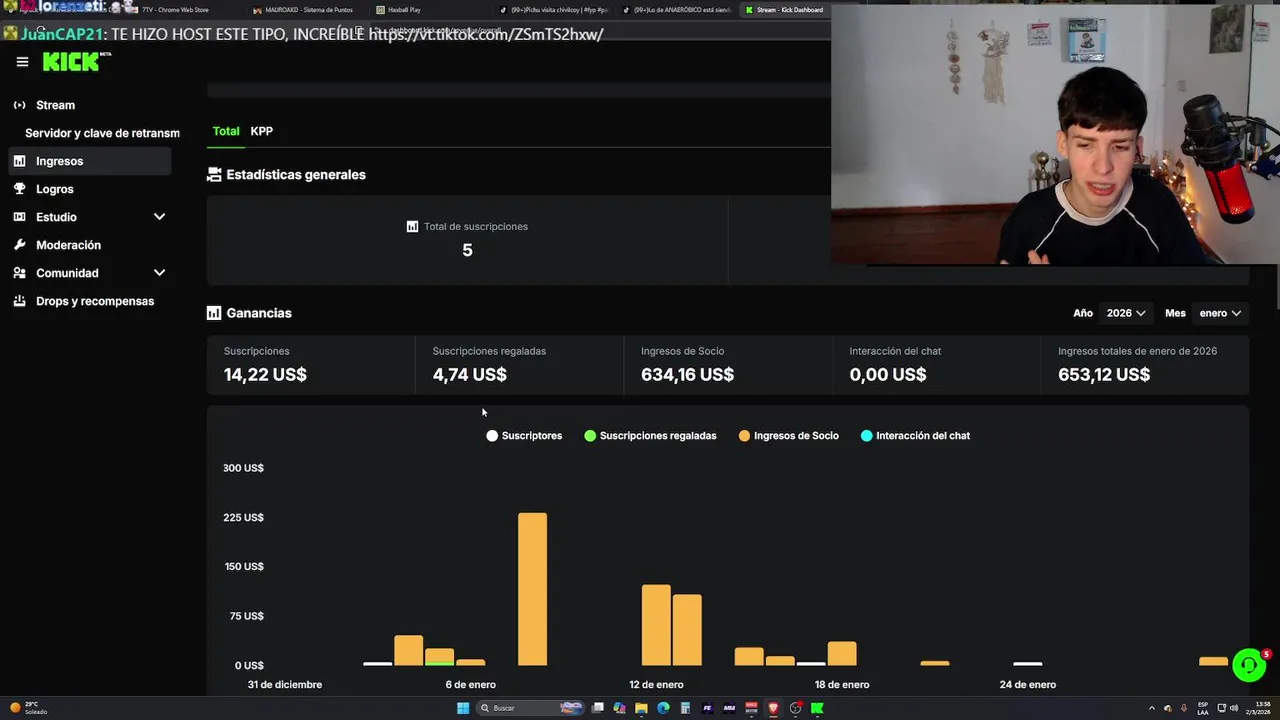Open the Año 2026 dropdown
Screen dimensions: 1280x720
click(1125, 313)
